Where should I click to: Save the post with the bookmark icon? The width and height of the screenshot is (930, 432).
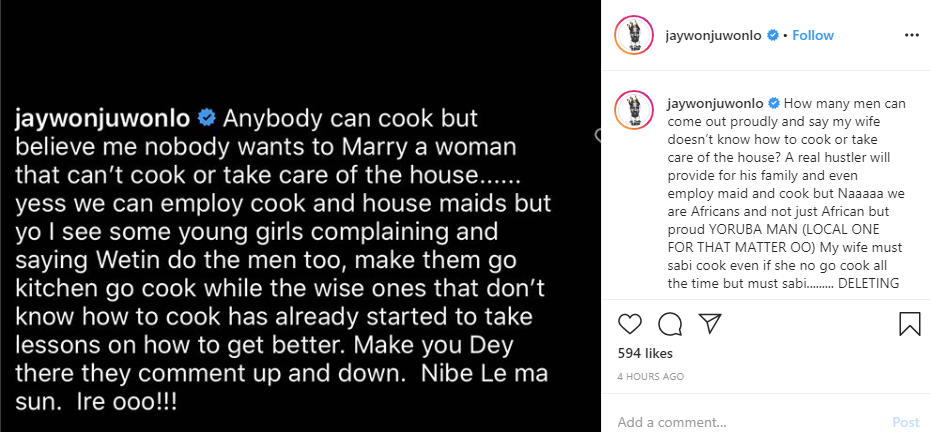coord(910,324)
